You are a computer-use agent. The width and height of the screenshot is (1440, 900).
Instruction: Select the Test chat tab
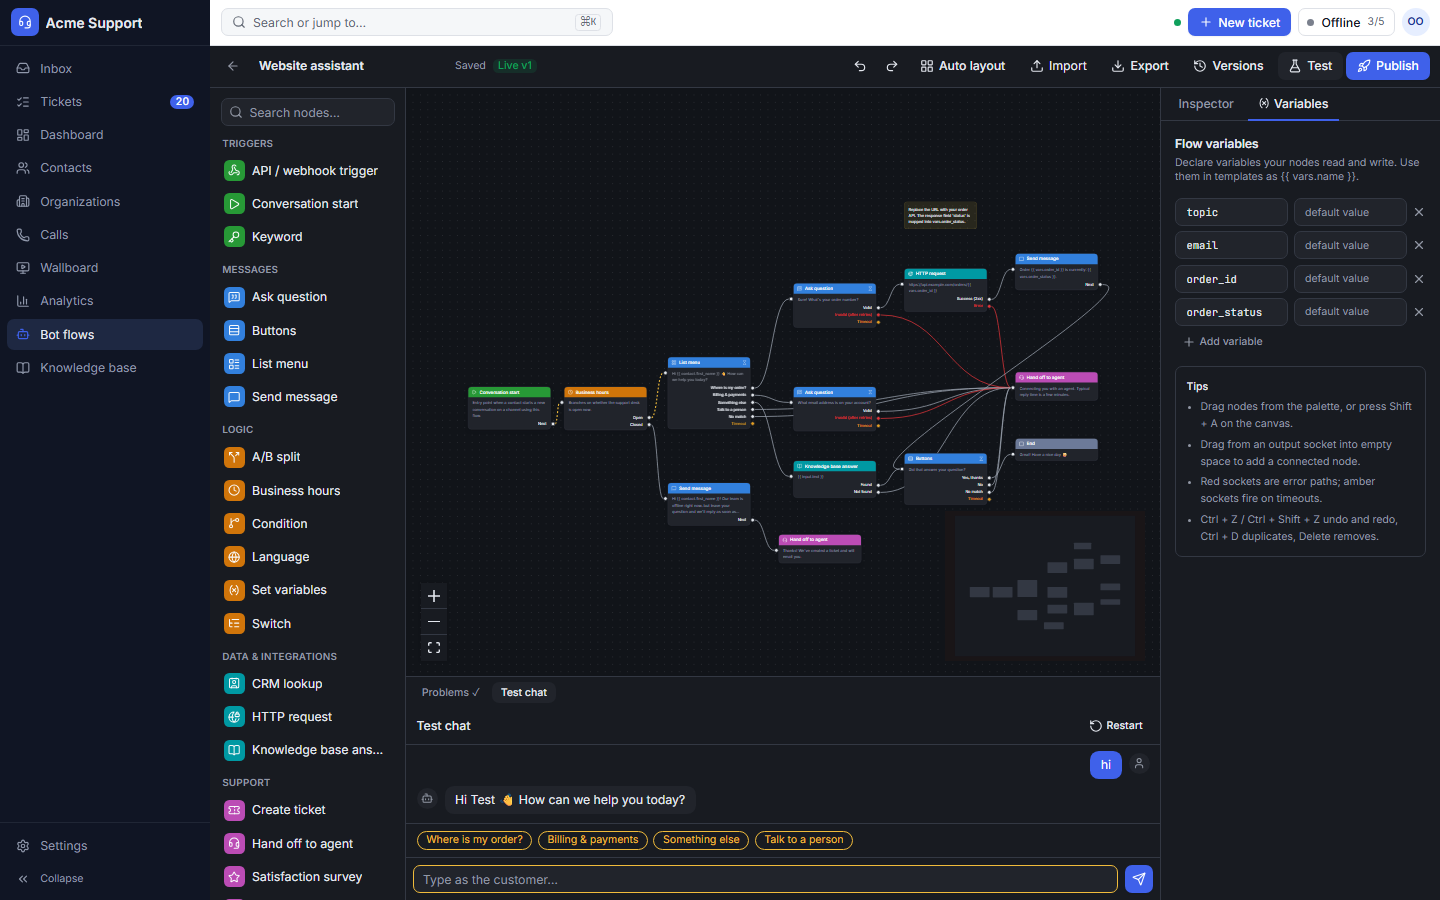point(524,692)
